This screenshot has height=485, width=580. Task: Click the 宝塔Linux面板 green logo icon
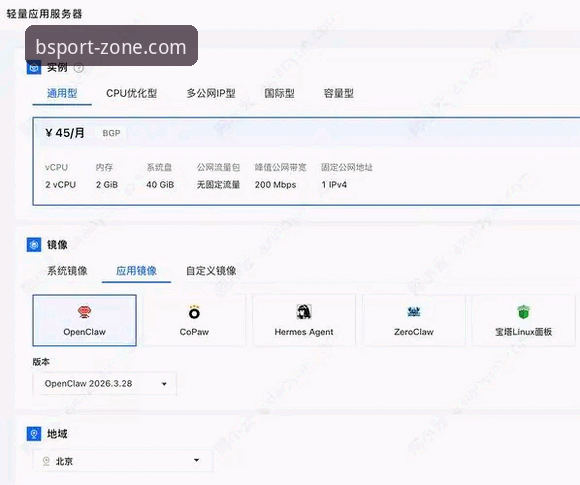pos(523,312)
